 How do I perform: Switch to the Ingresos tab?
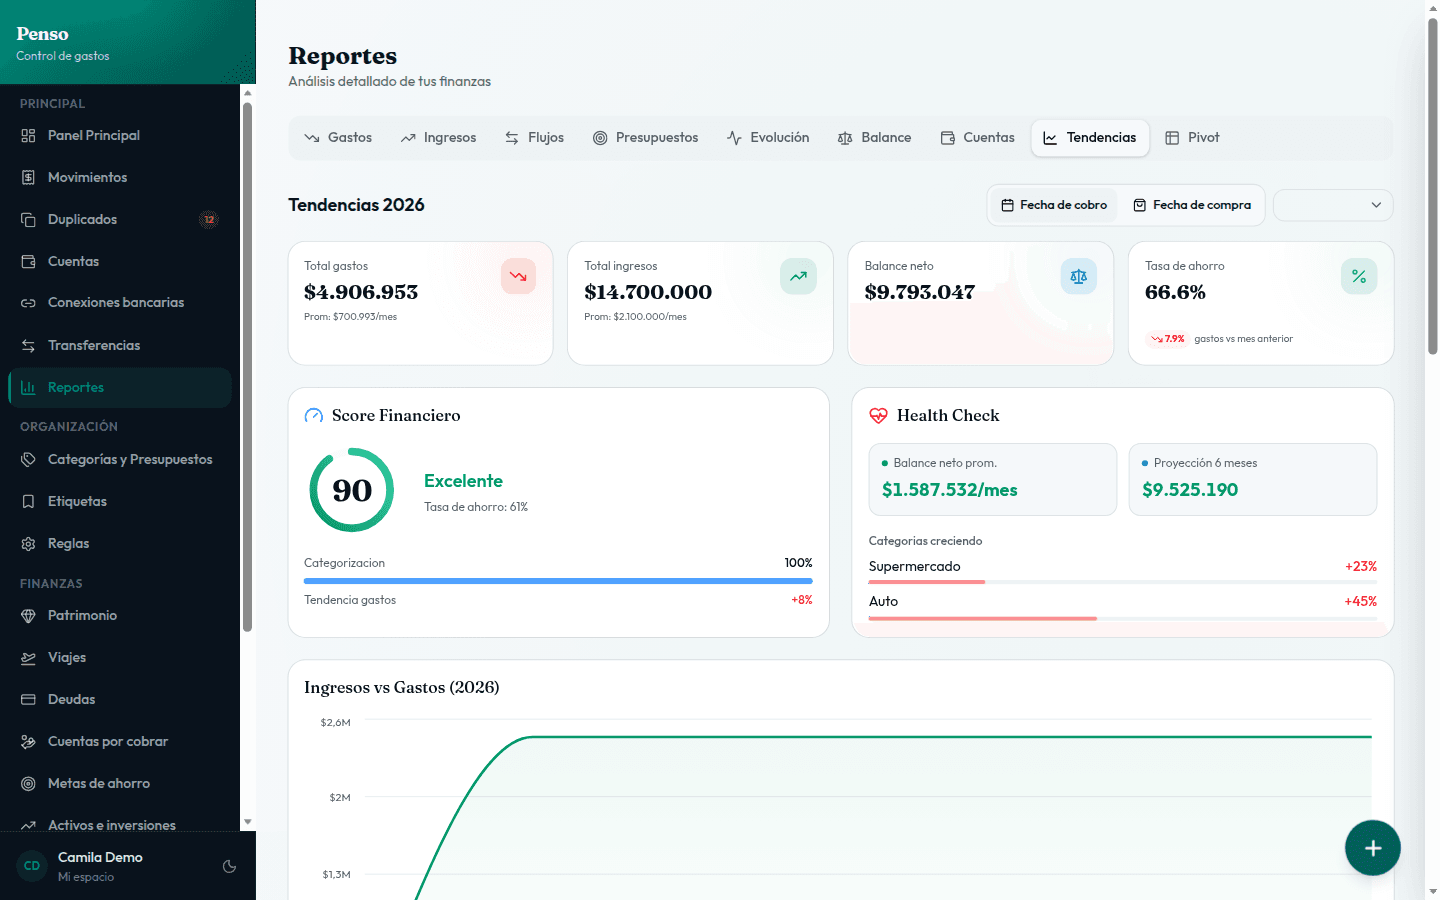pyautogui.click(x=438, y=138)
